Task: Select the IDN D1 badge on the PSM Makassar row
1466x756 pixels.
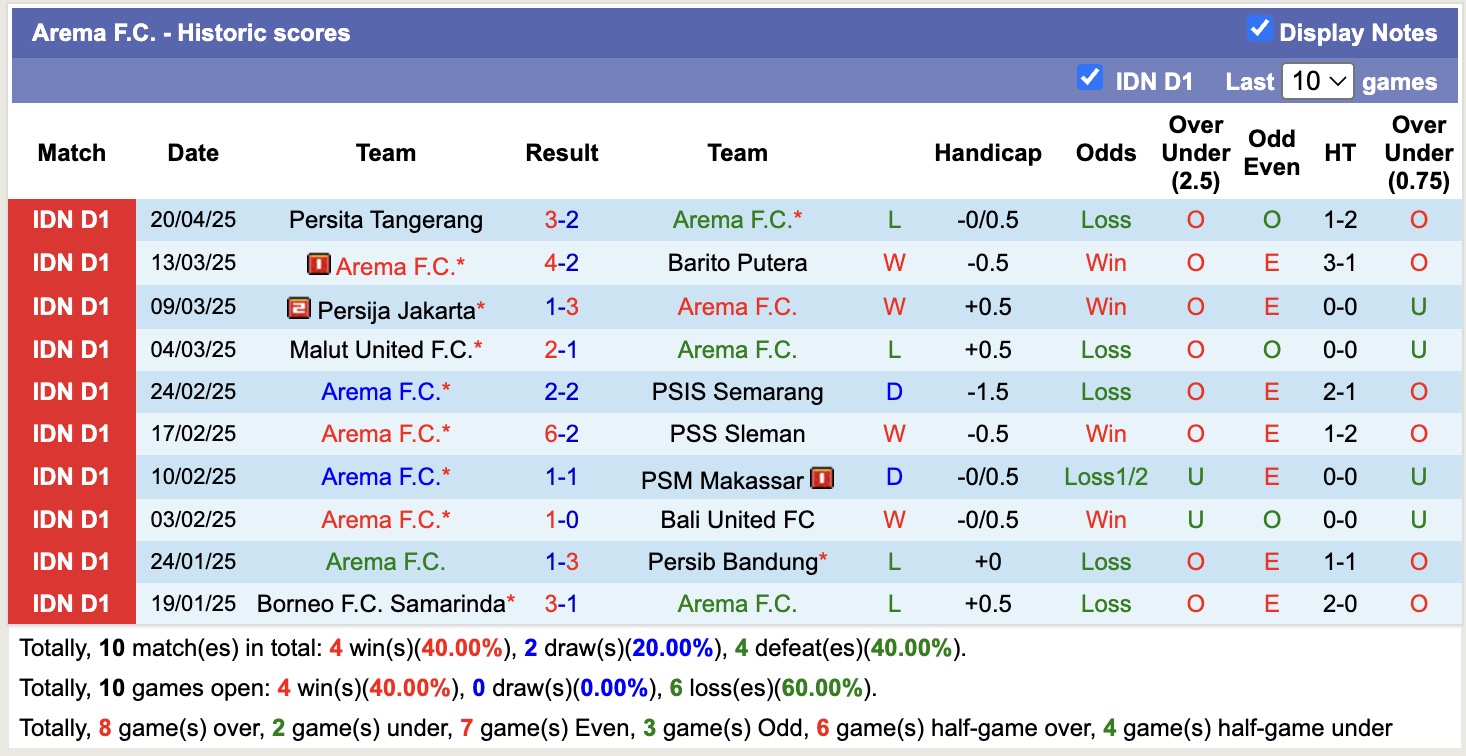Action: point(71,477)
